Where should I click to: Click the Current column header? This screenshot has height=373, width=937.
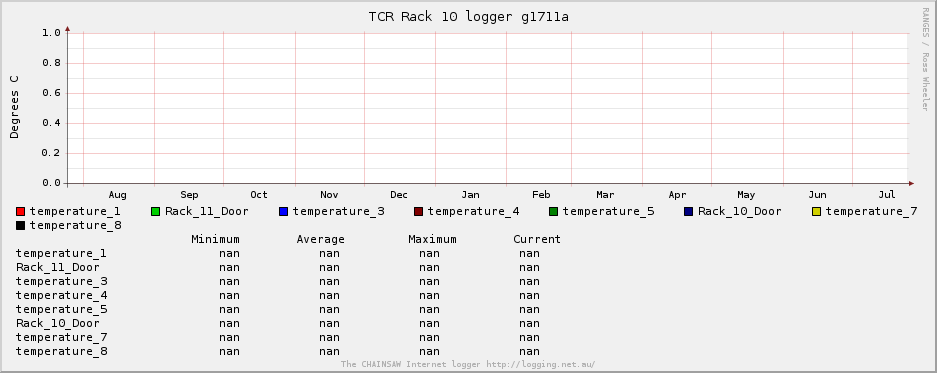tap(537, 239)
